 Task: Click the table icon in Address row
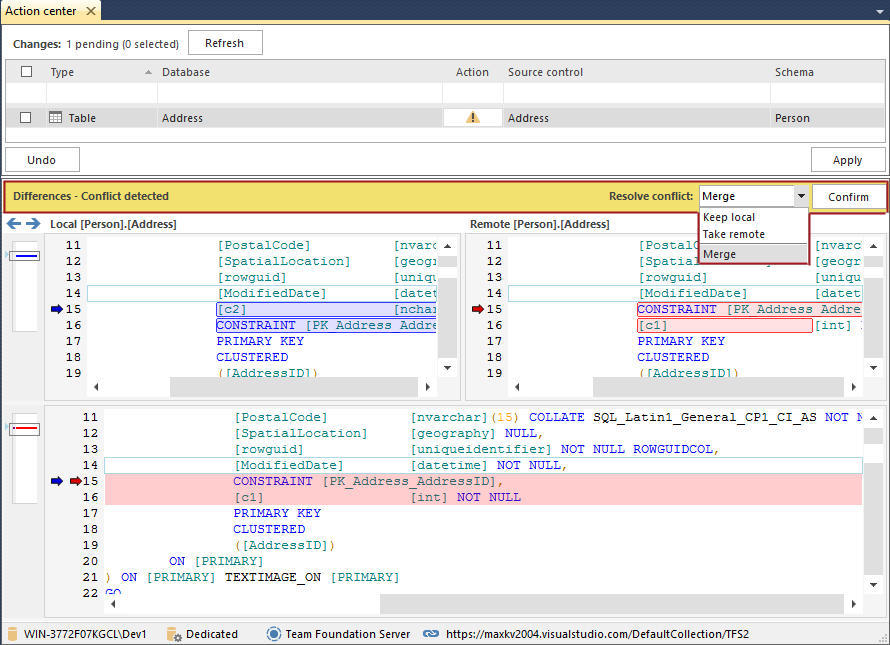(56, 118)
